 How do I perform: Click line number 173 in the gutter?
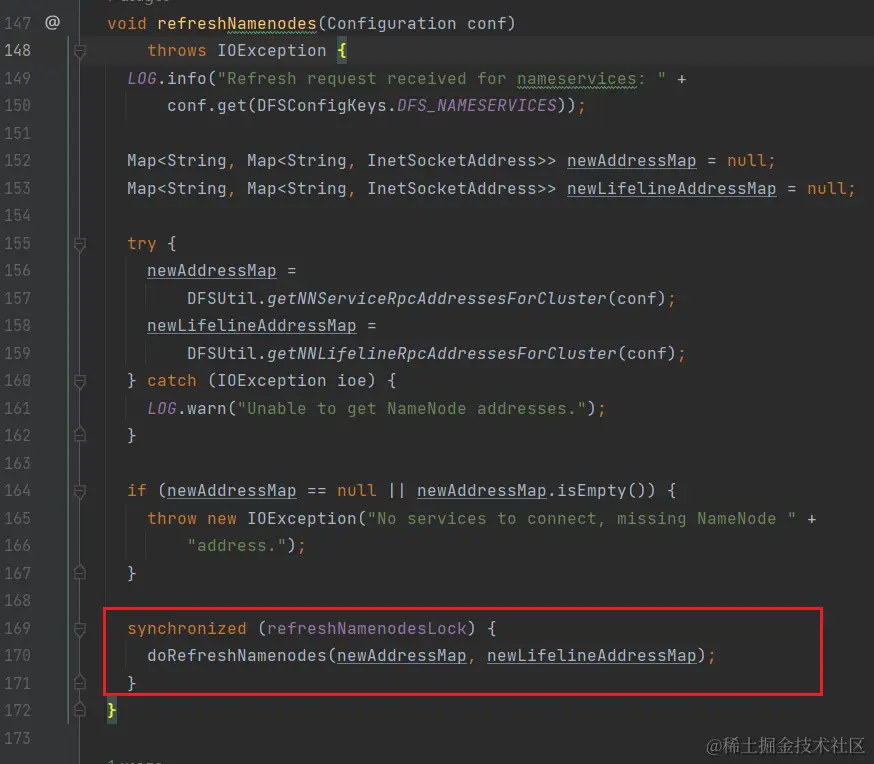click(18, 738)
